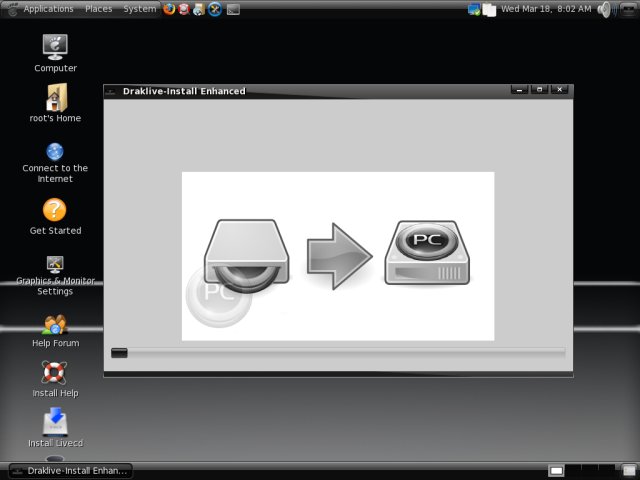640x480 pixels.
Task: Click the package installer panel launcher
Action: pyautogui.click(x=199, y=9)
